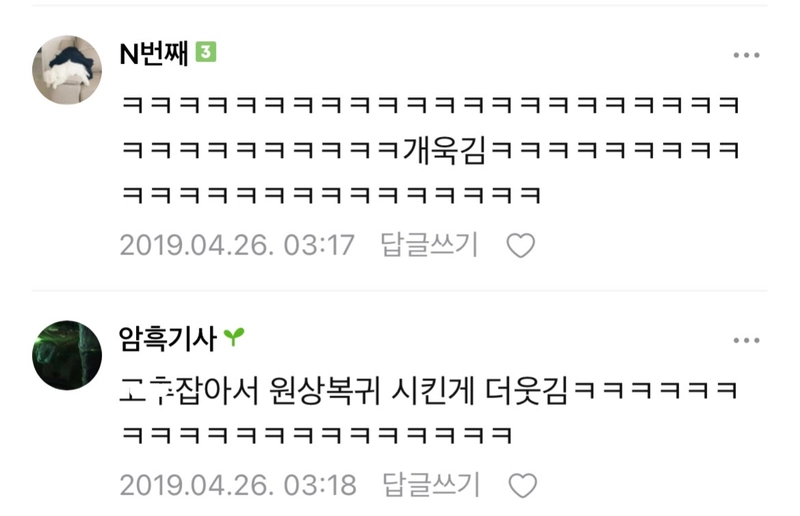The image size is (800, 516).
Task: Click the last ㅋ line of N번째's comment
Action: pos(332,195)
